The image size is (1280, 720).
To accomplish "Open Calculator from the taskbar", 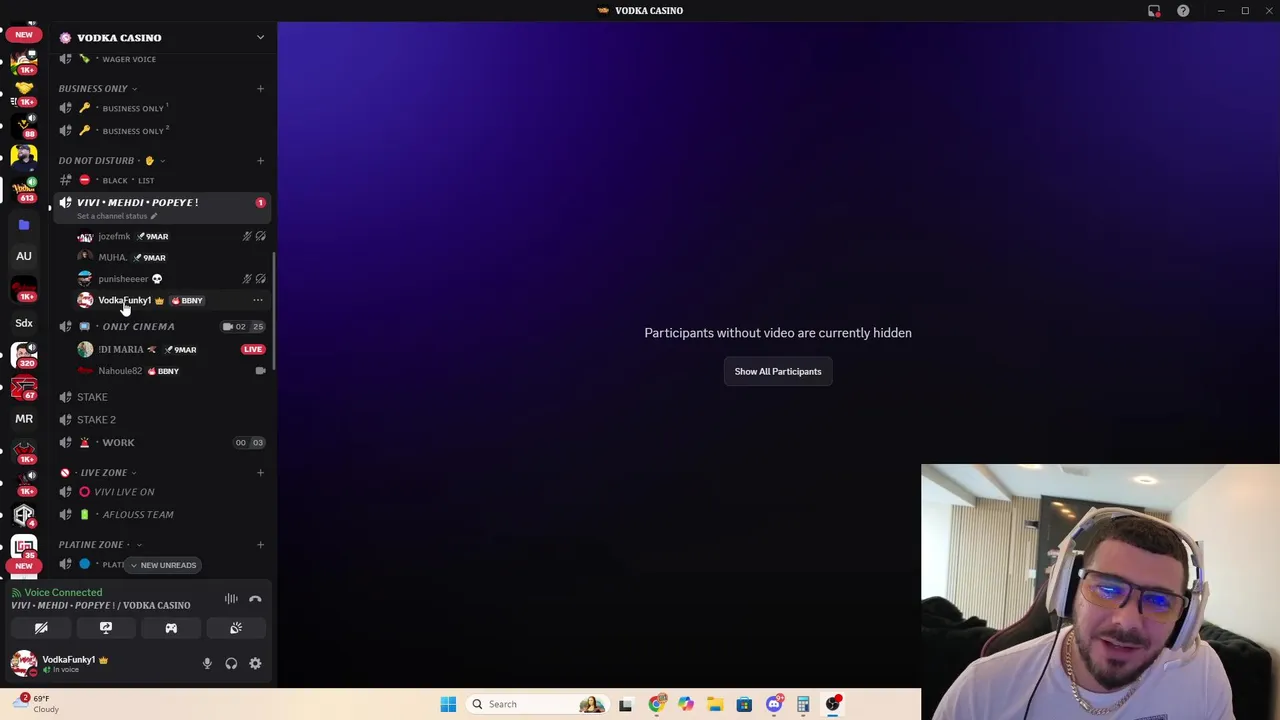I will point(803,704).
